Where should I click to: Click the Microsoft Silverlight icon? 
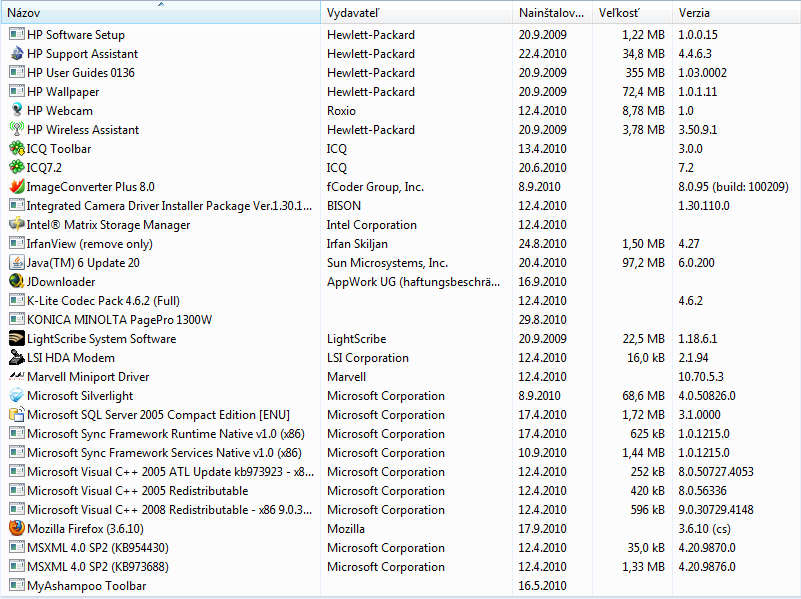coord(17,395)
